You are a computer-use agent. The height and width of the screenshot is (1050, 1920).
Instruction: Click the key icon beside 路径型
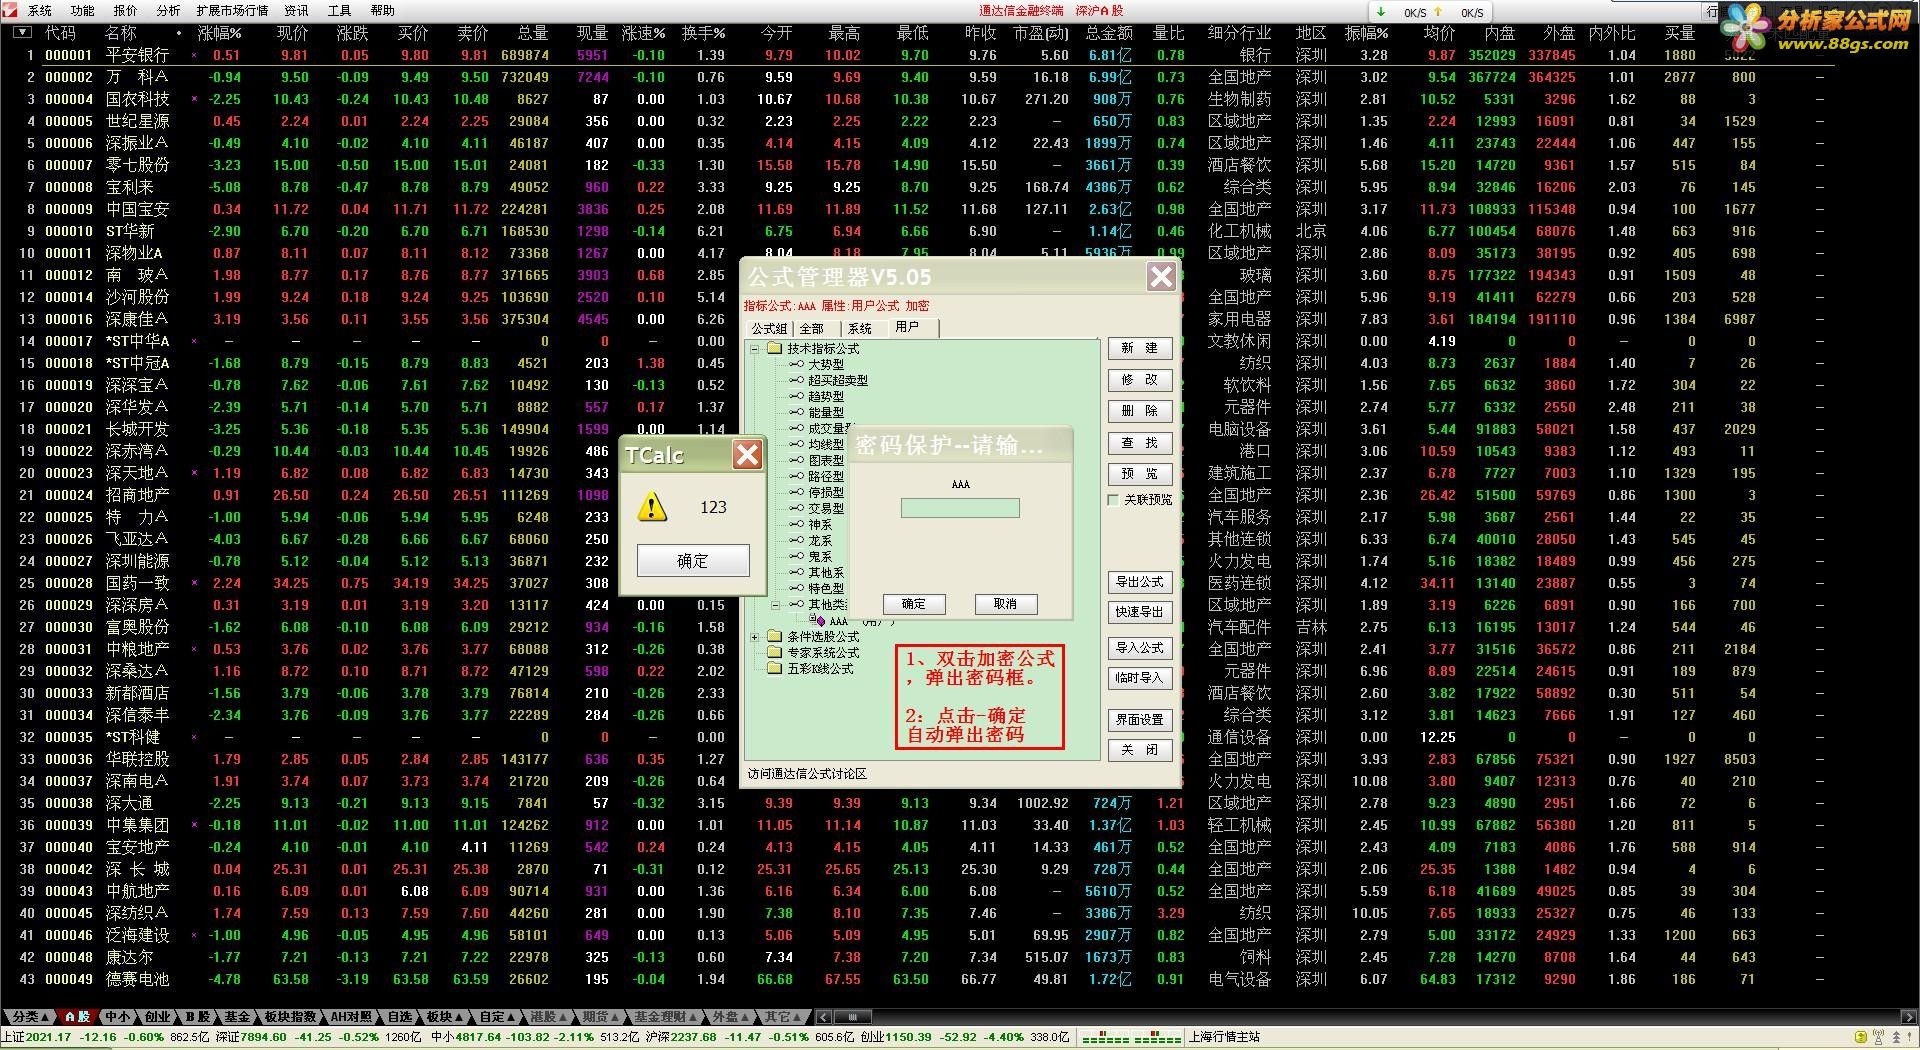click(797, 477)
